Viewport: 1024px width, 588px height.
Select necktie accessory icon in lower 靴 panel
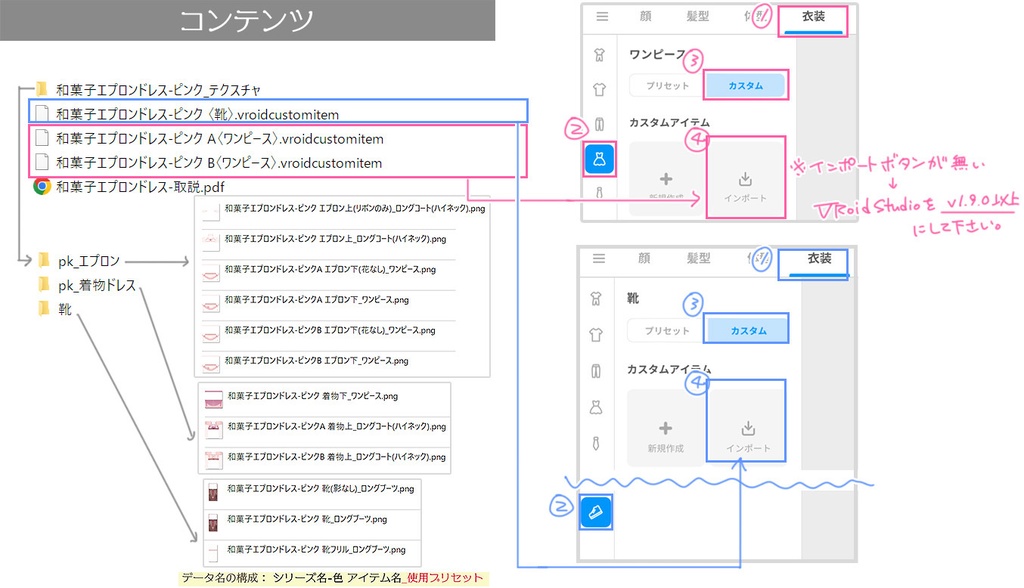click(596, 444)
